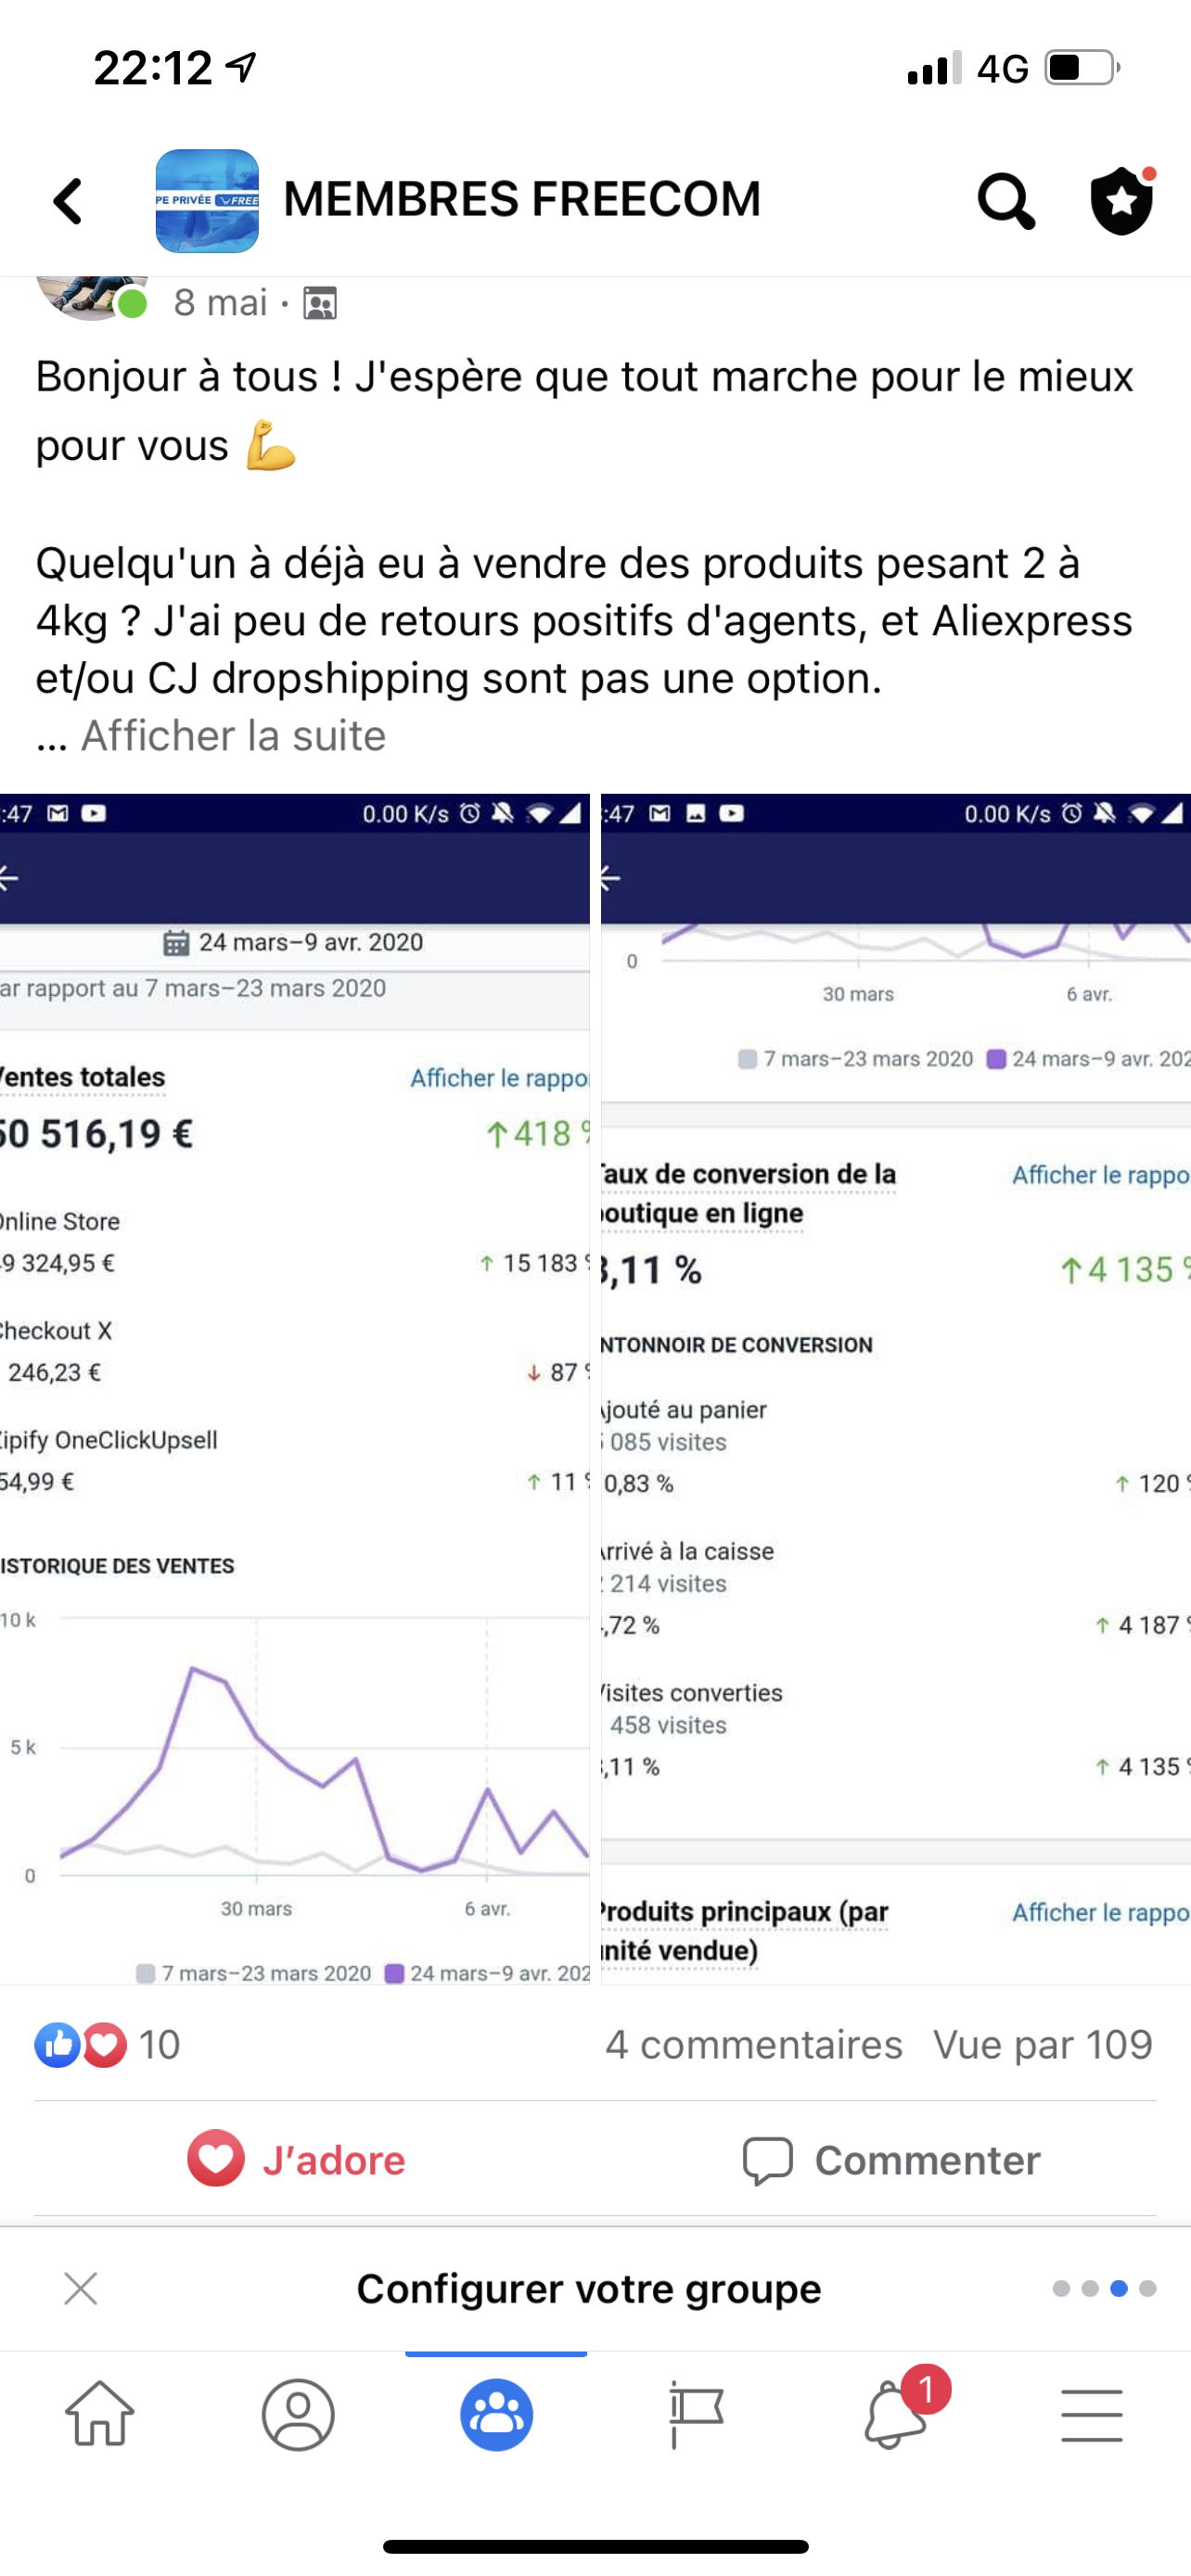The width and height of the screenshot is (1191, 2576).
Task: Expand post with 'Afficher la suite'
Action: pyautogui.click(x=233, y=736)
